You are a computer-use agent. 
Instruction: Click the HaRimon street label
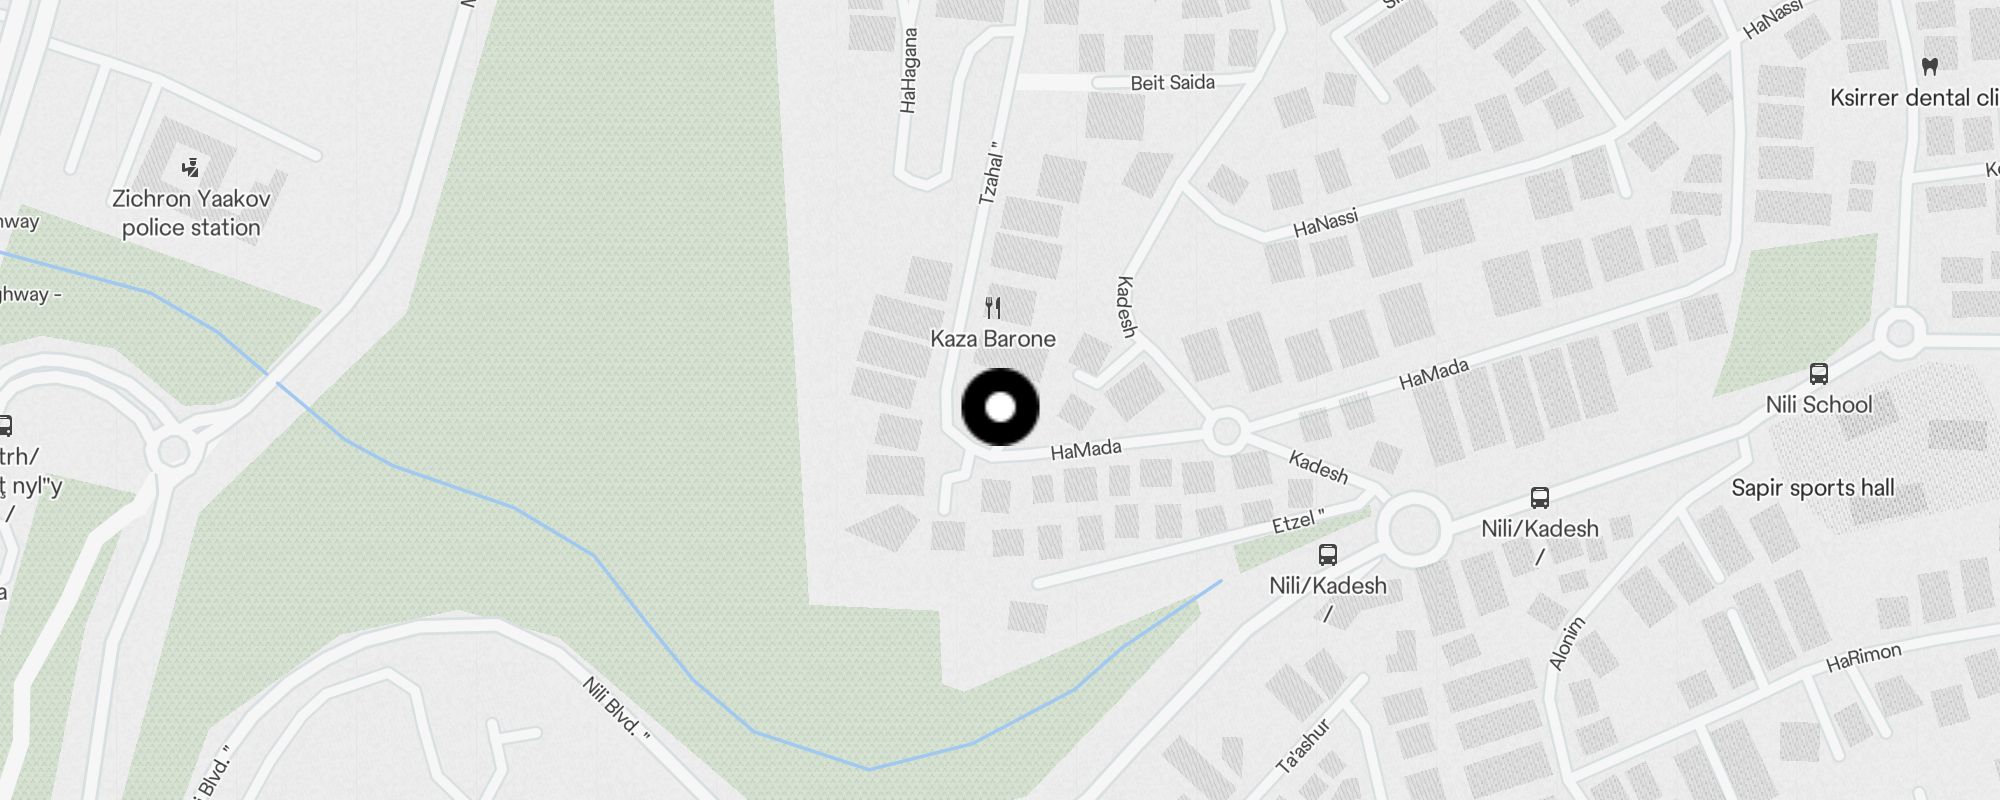click(x=1863, y=657)
